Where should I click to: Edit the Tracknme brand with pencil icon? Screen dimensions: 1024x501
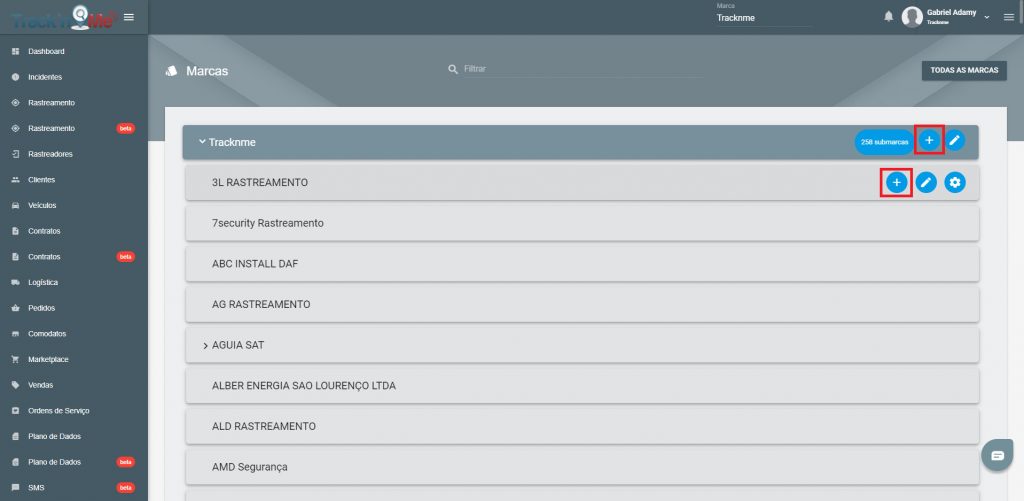(955, 140)
